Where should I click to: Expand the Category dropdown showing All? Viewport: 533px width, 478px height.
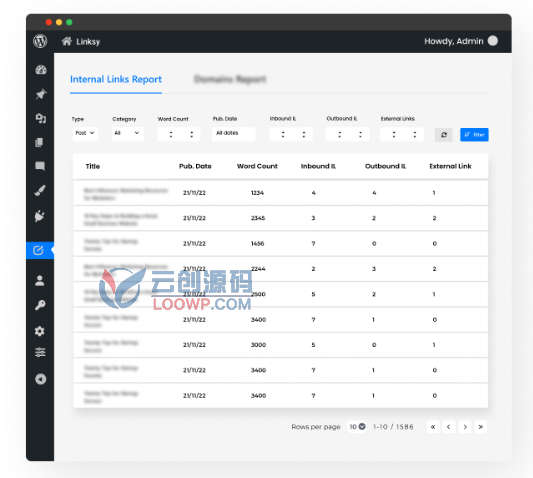pos(127,133)
